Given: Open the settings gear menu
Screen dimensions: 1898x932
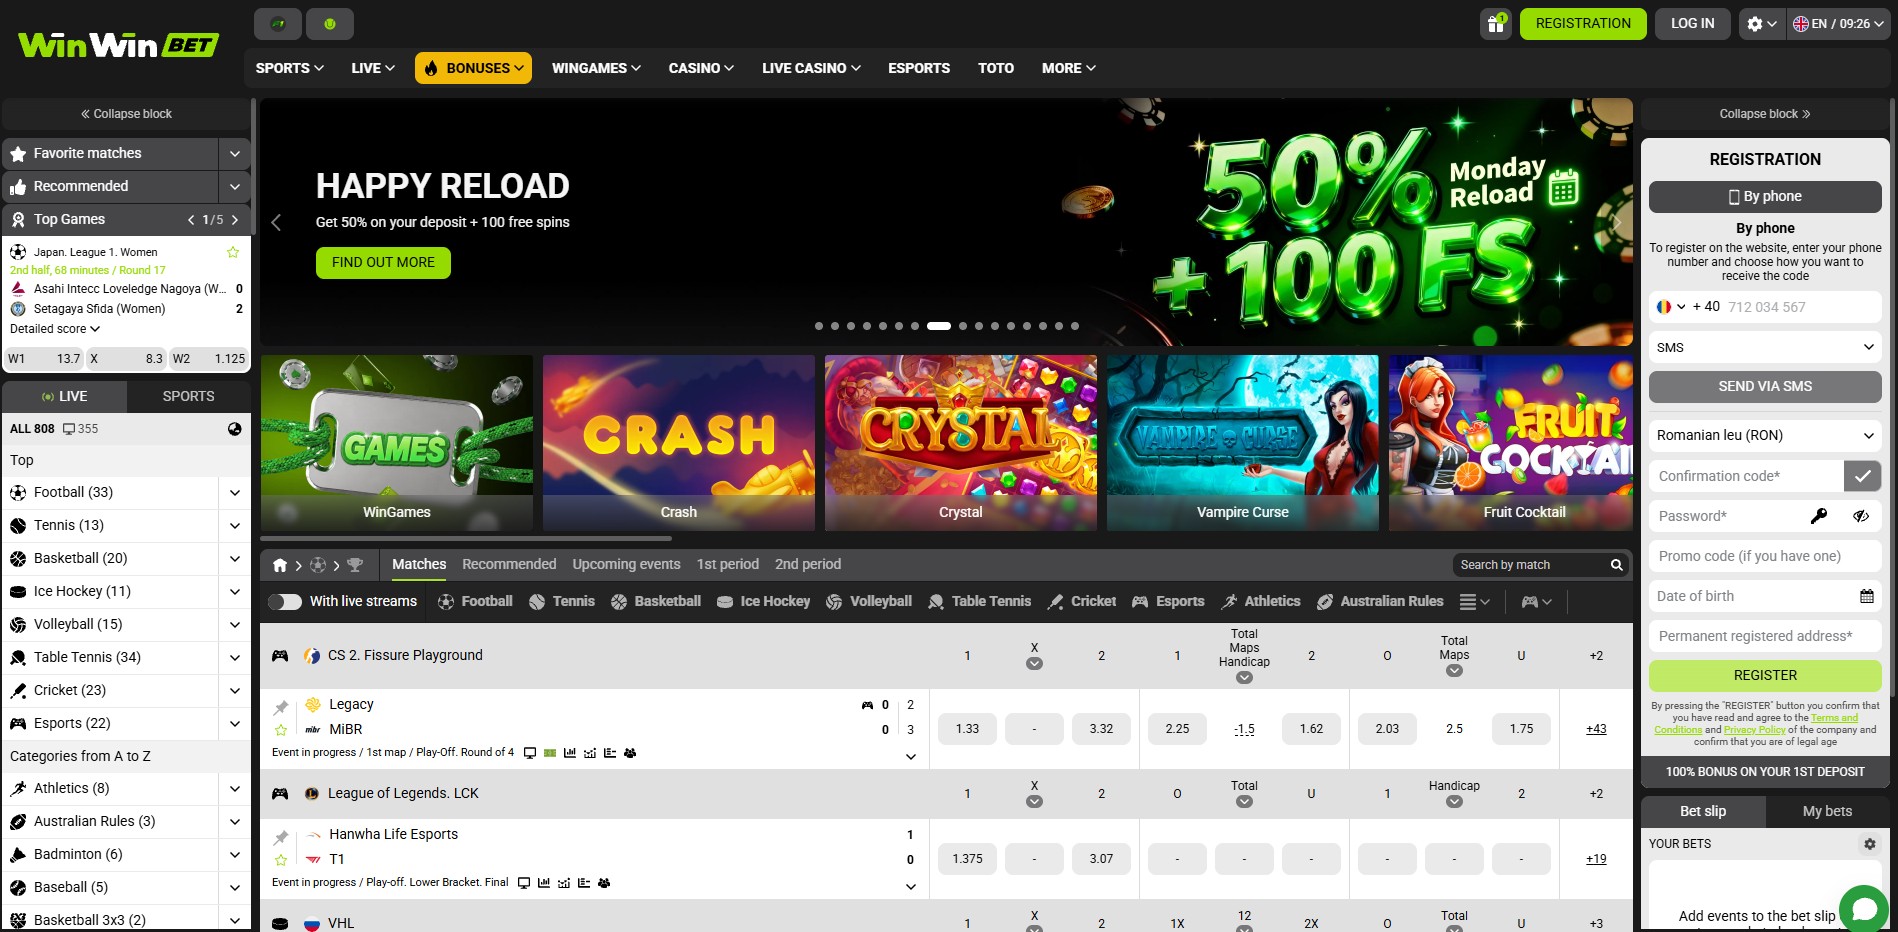Looking at the screenshot, I should tap(1762, 24).
